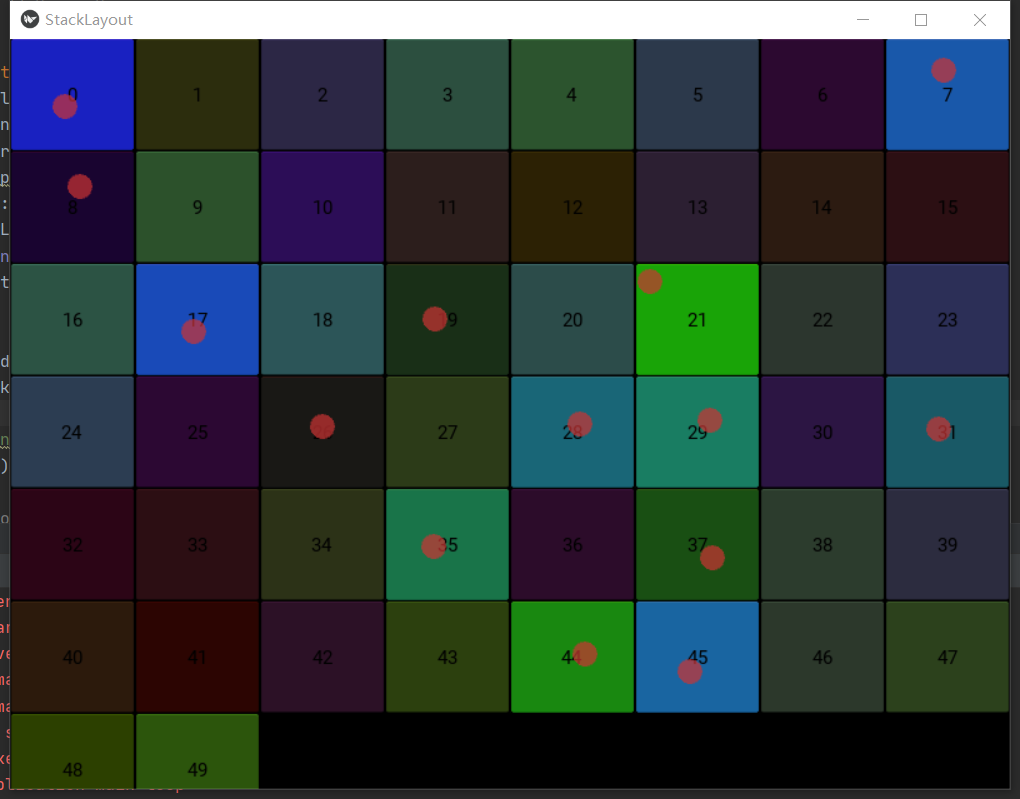Click the red marker overlapping tile 17
Viewport: 1020px width, 799px height.
pyautogui.click(x=194, y=331)
